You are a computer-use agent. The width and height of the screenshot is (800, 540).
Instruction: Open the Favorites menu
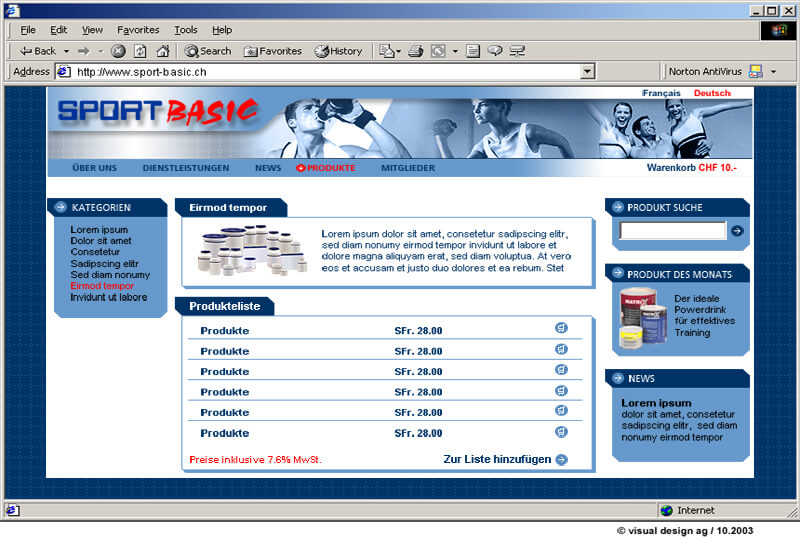point(138,30)
